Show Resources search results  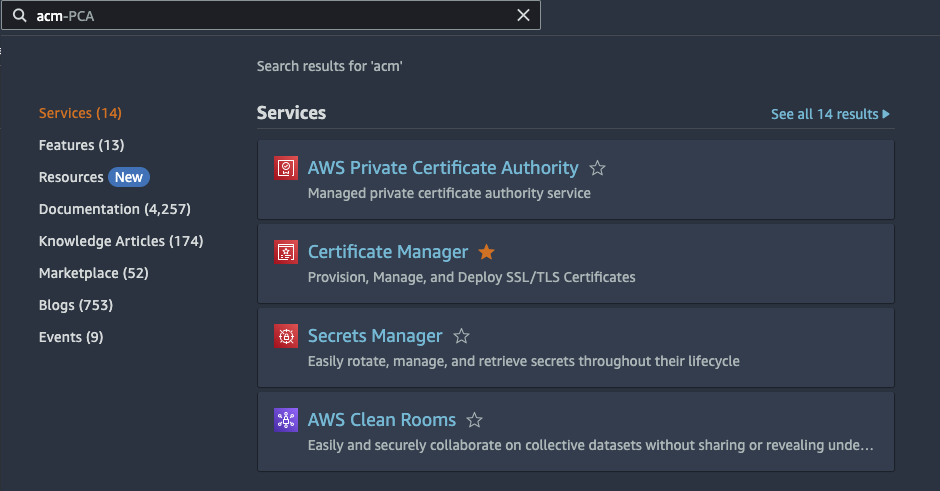coord(71,177)
